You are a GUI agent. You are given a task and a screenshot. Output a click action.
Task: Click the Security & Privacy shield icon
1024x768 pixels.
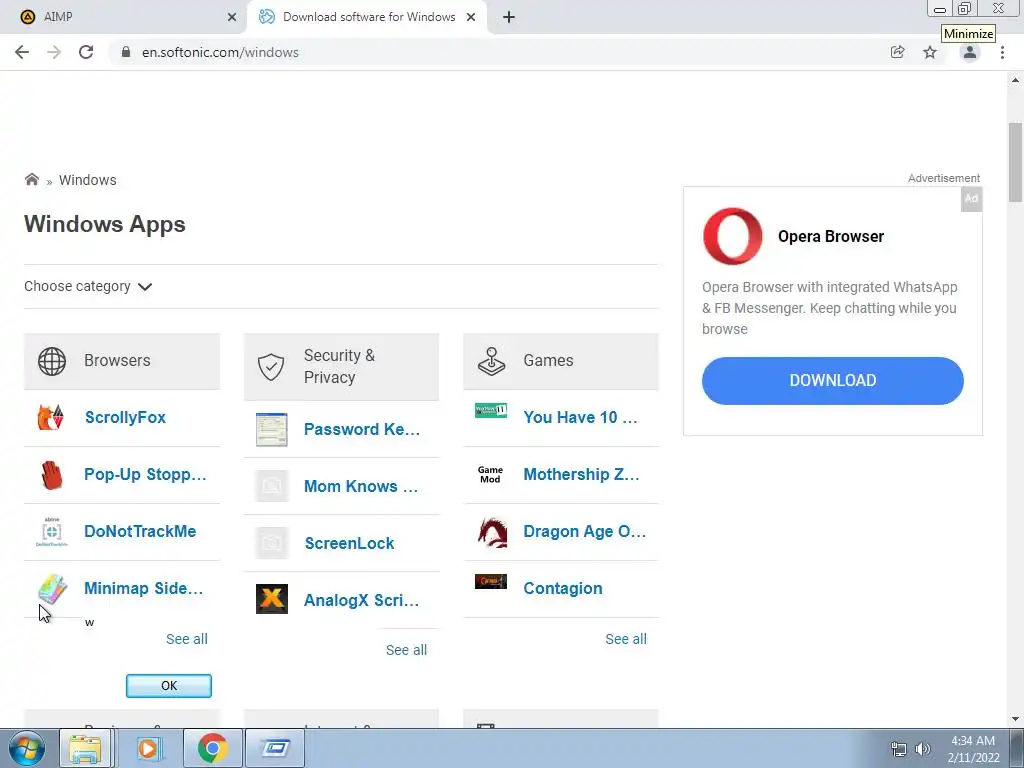tap(271, 367)
